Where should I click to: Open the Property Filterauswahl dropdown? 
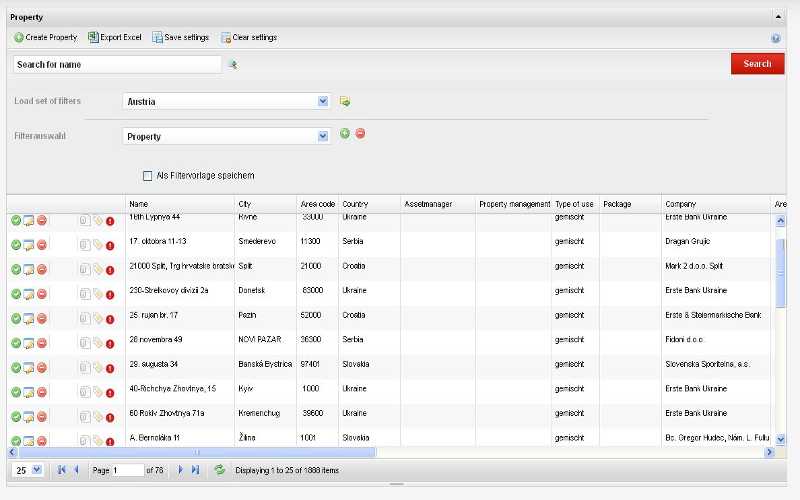(323, 136)
